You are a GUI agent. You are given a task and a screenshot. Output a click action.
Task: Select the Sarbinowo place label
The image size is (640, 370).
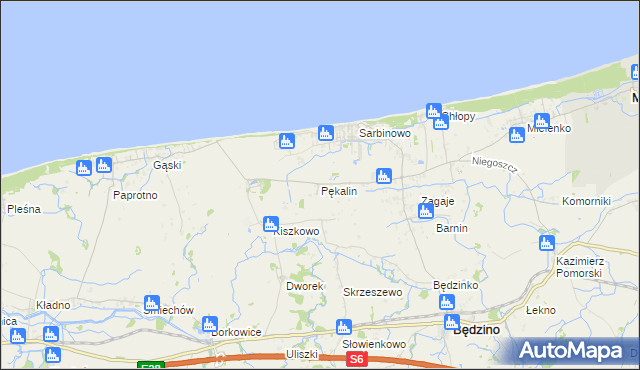click(384, 133)
